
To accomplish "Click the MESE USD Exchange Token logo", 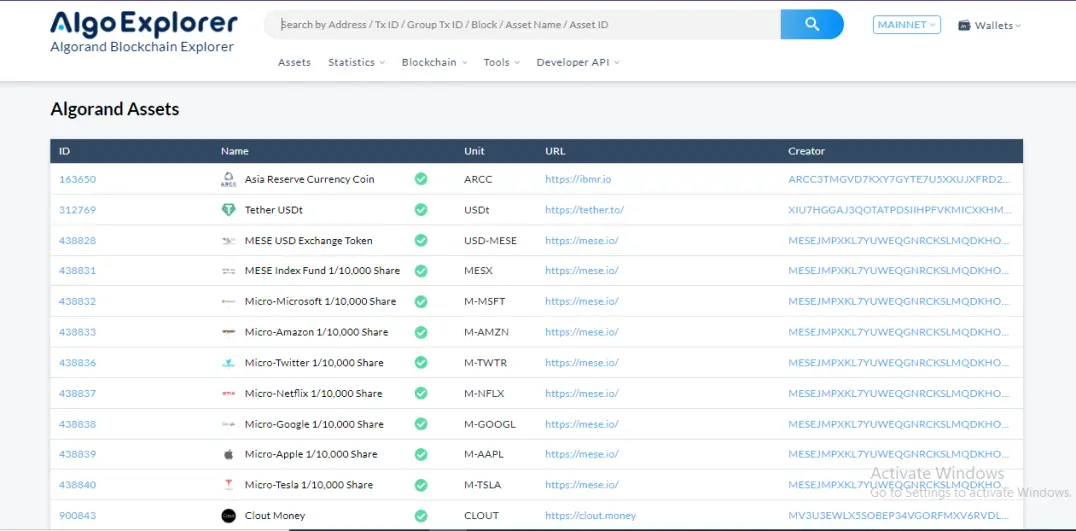I will (229, 241).
